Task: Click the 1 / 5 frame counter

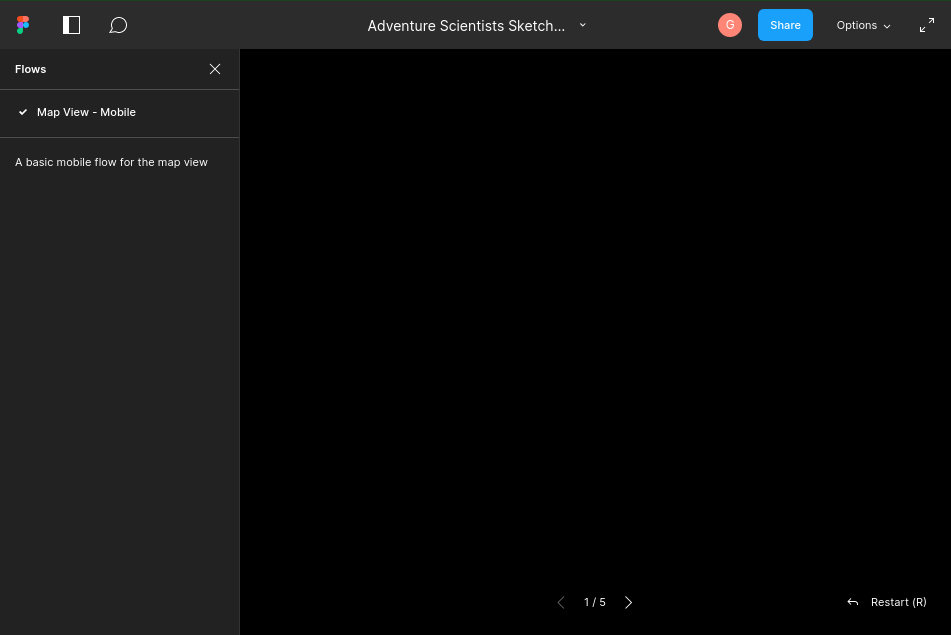Action: click(594, 602)
